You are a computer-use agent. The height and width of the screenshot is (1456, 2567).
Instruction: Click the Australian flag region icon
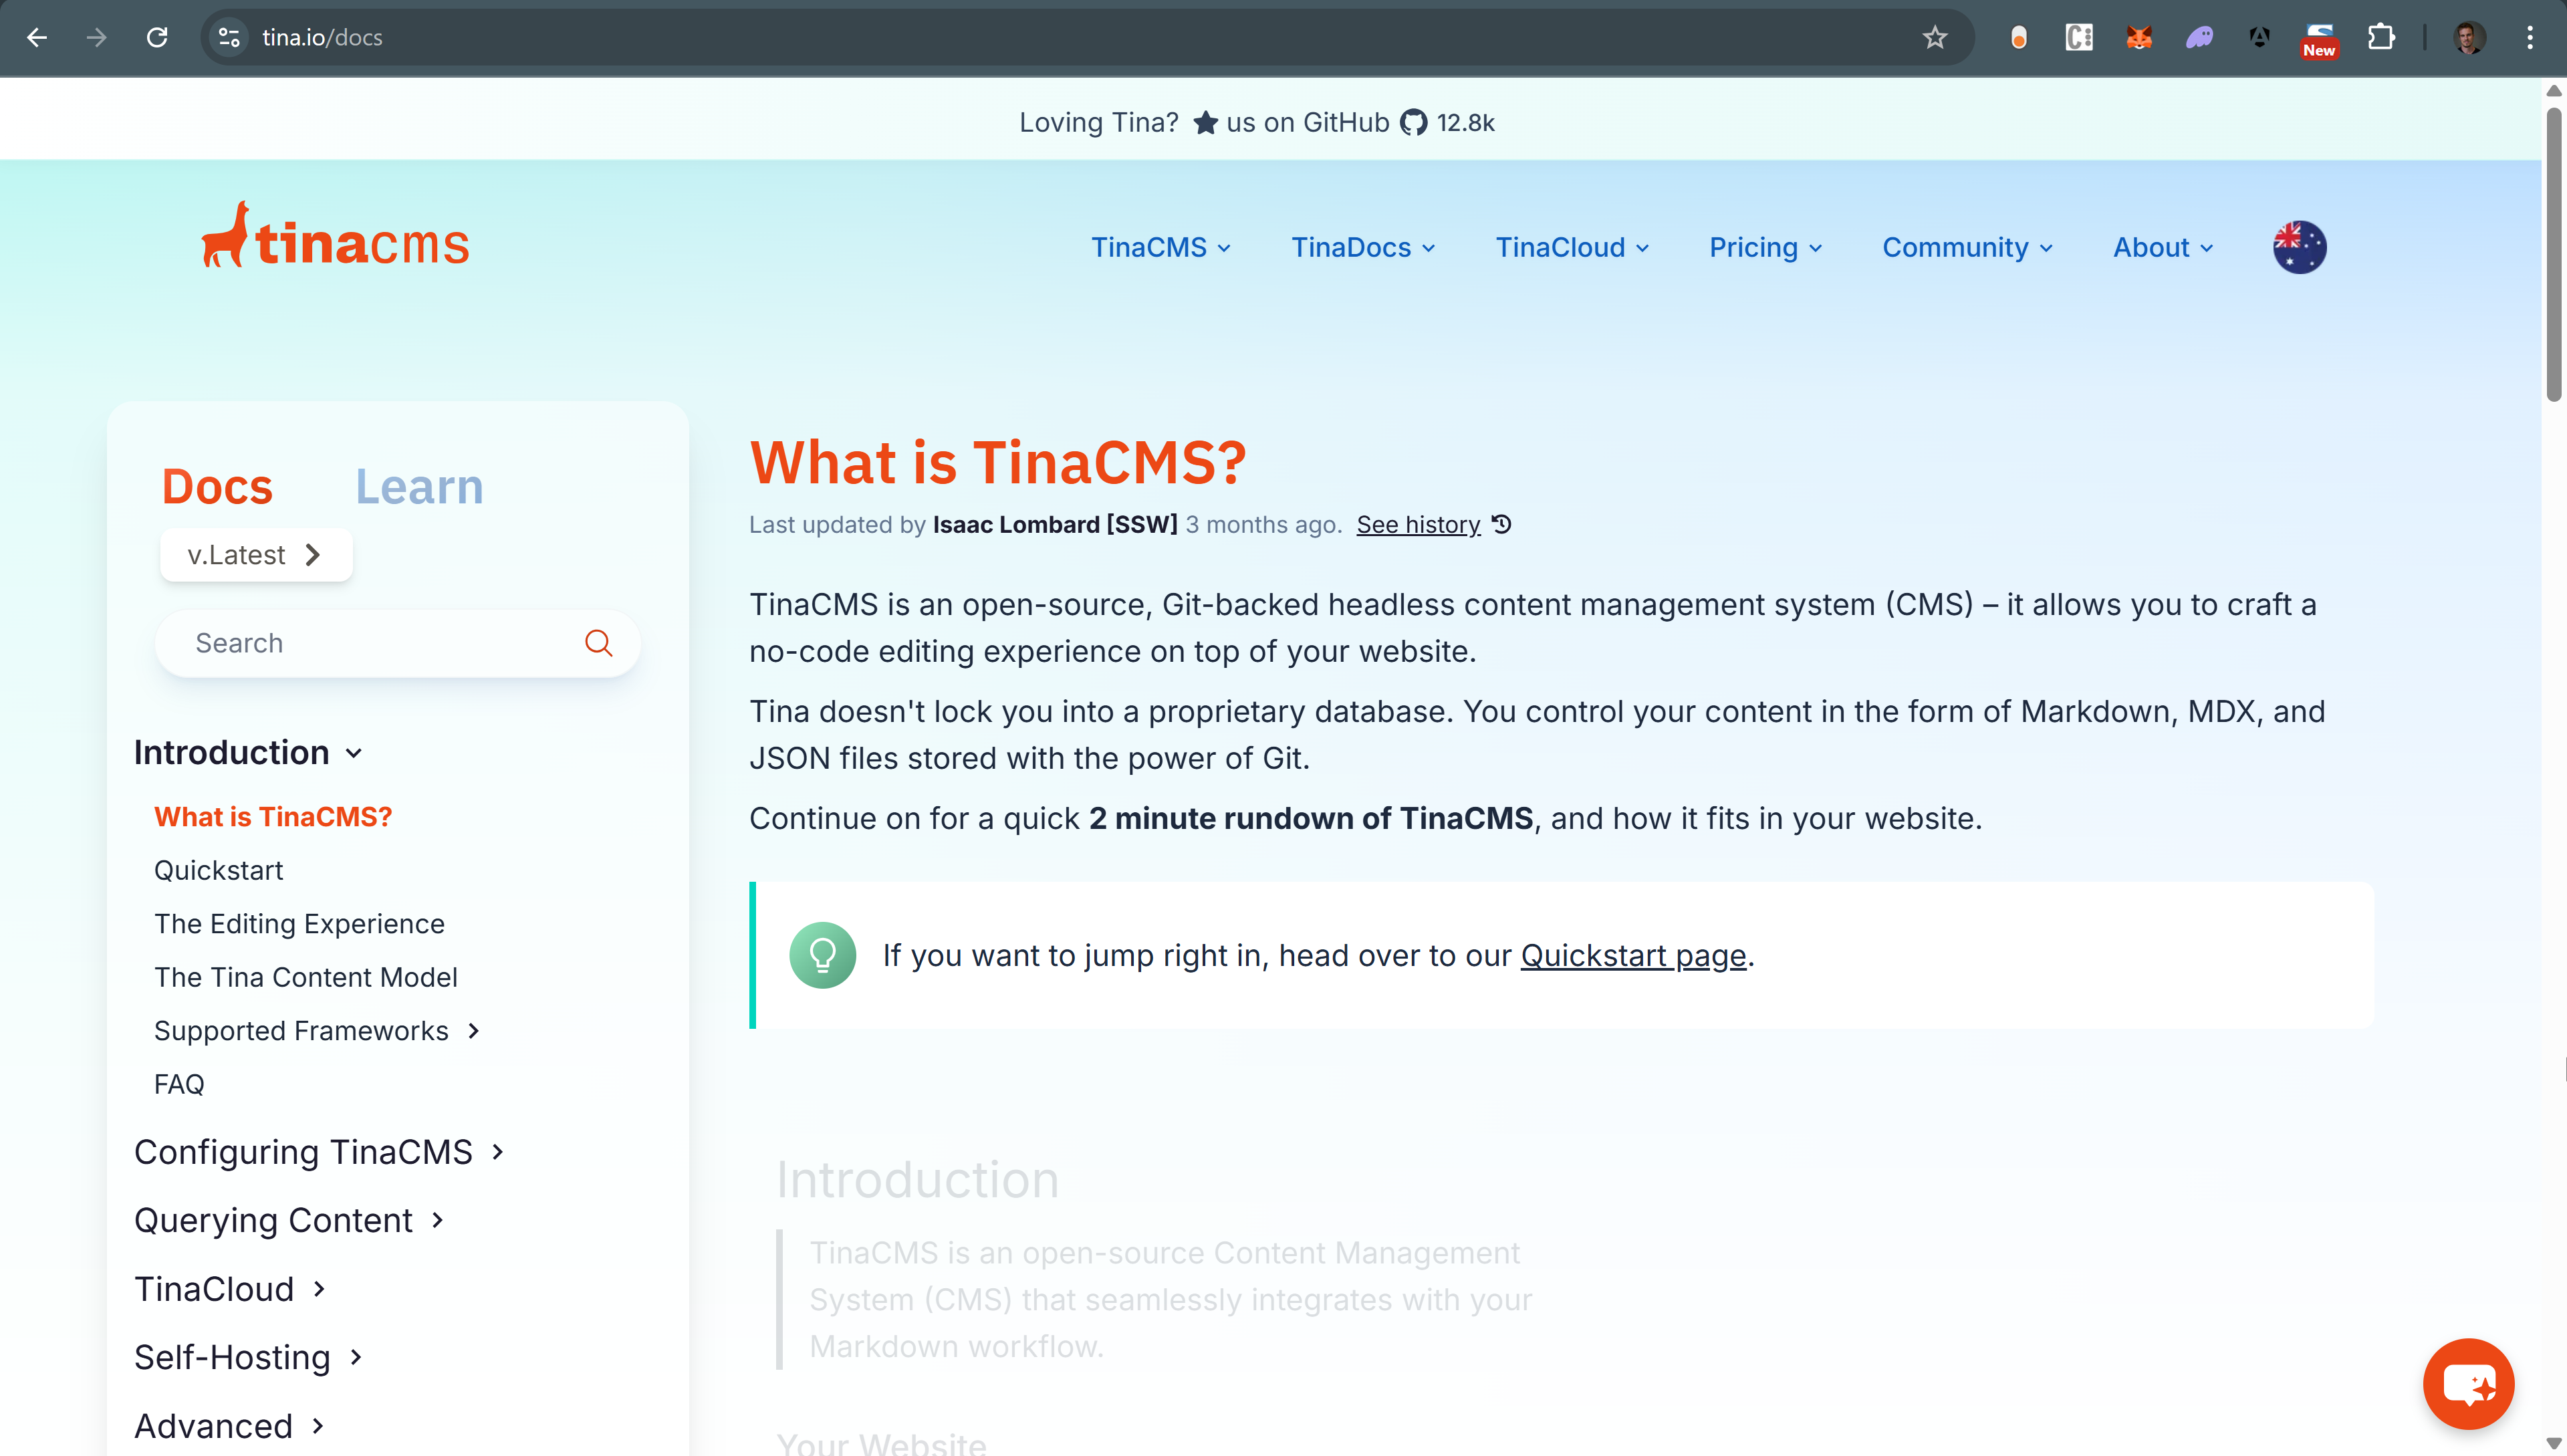click(x=2298, y=247)
